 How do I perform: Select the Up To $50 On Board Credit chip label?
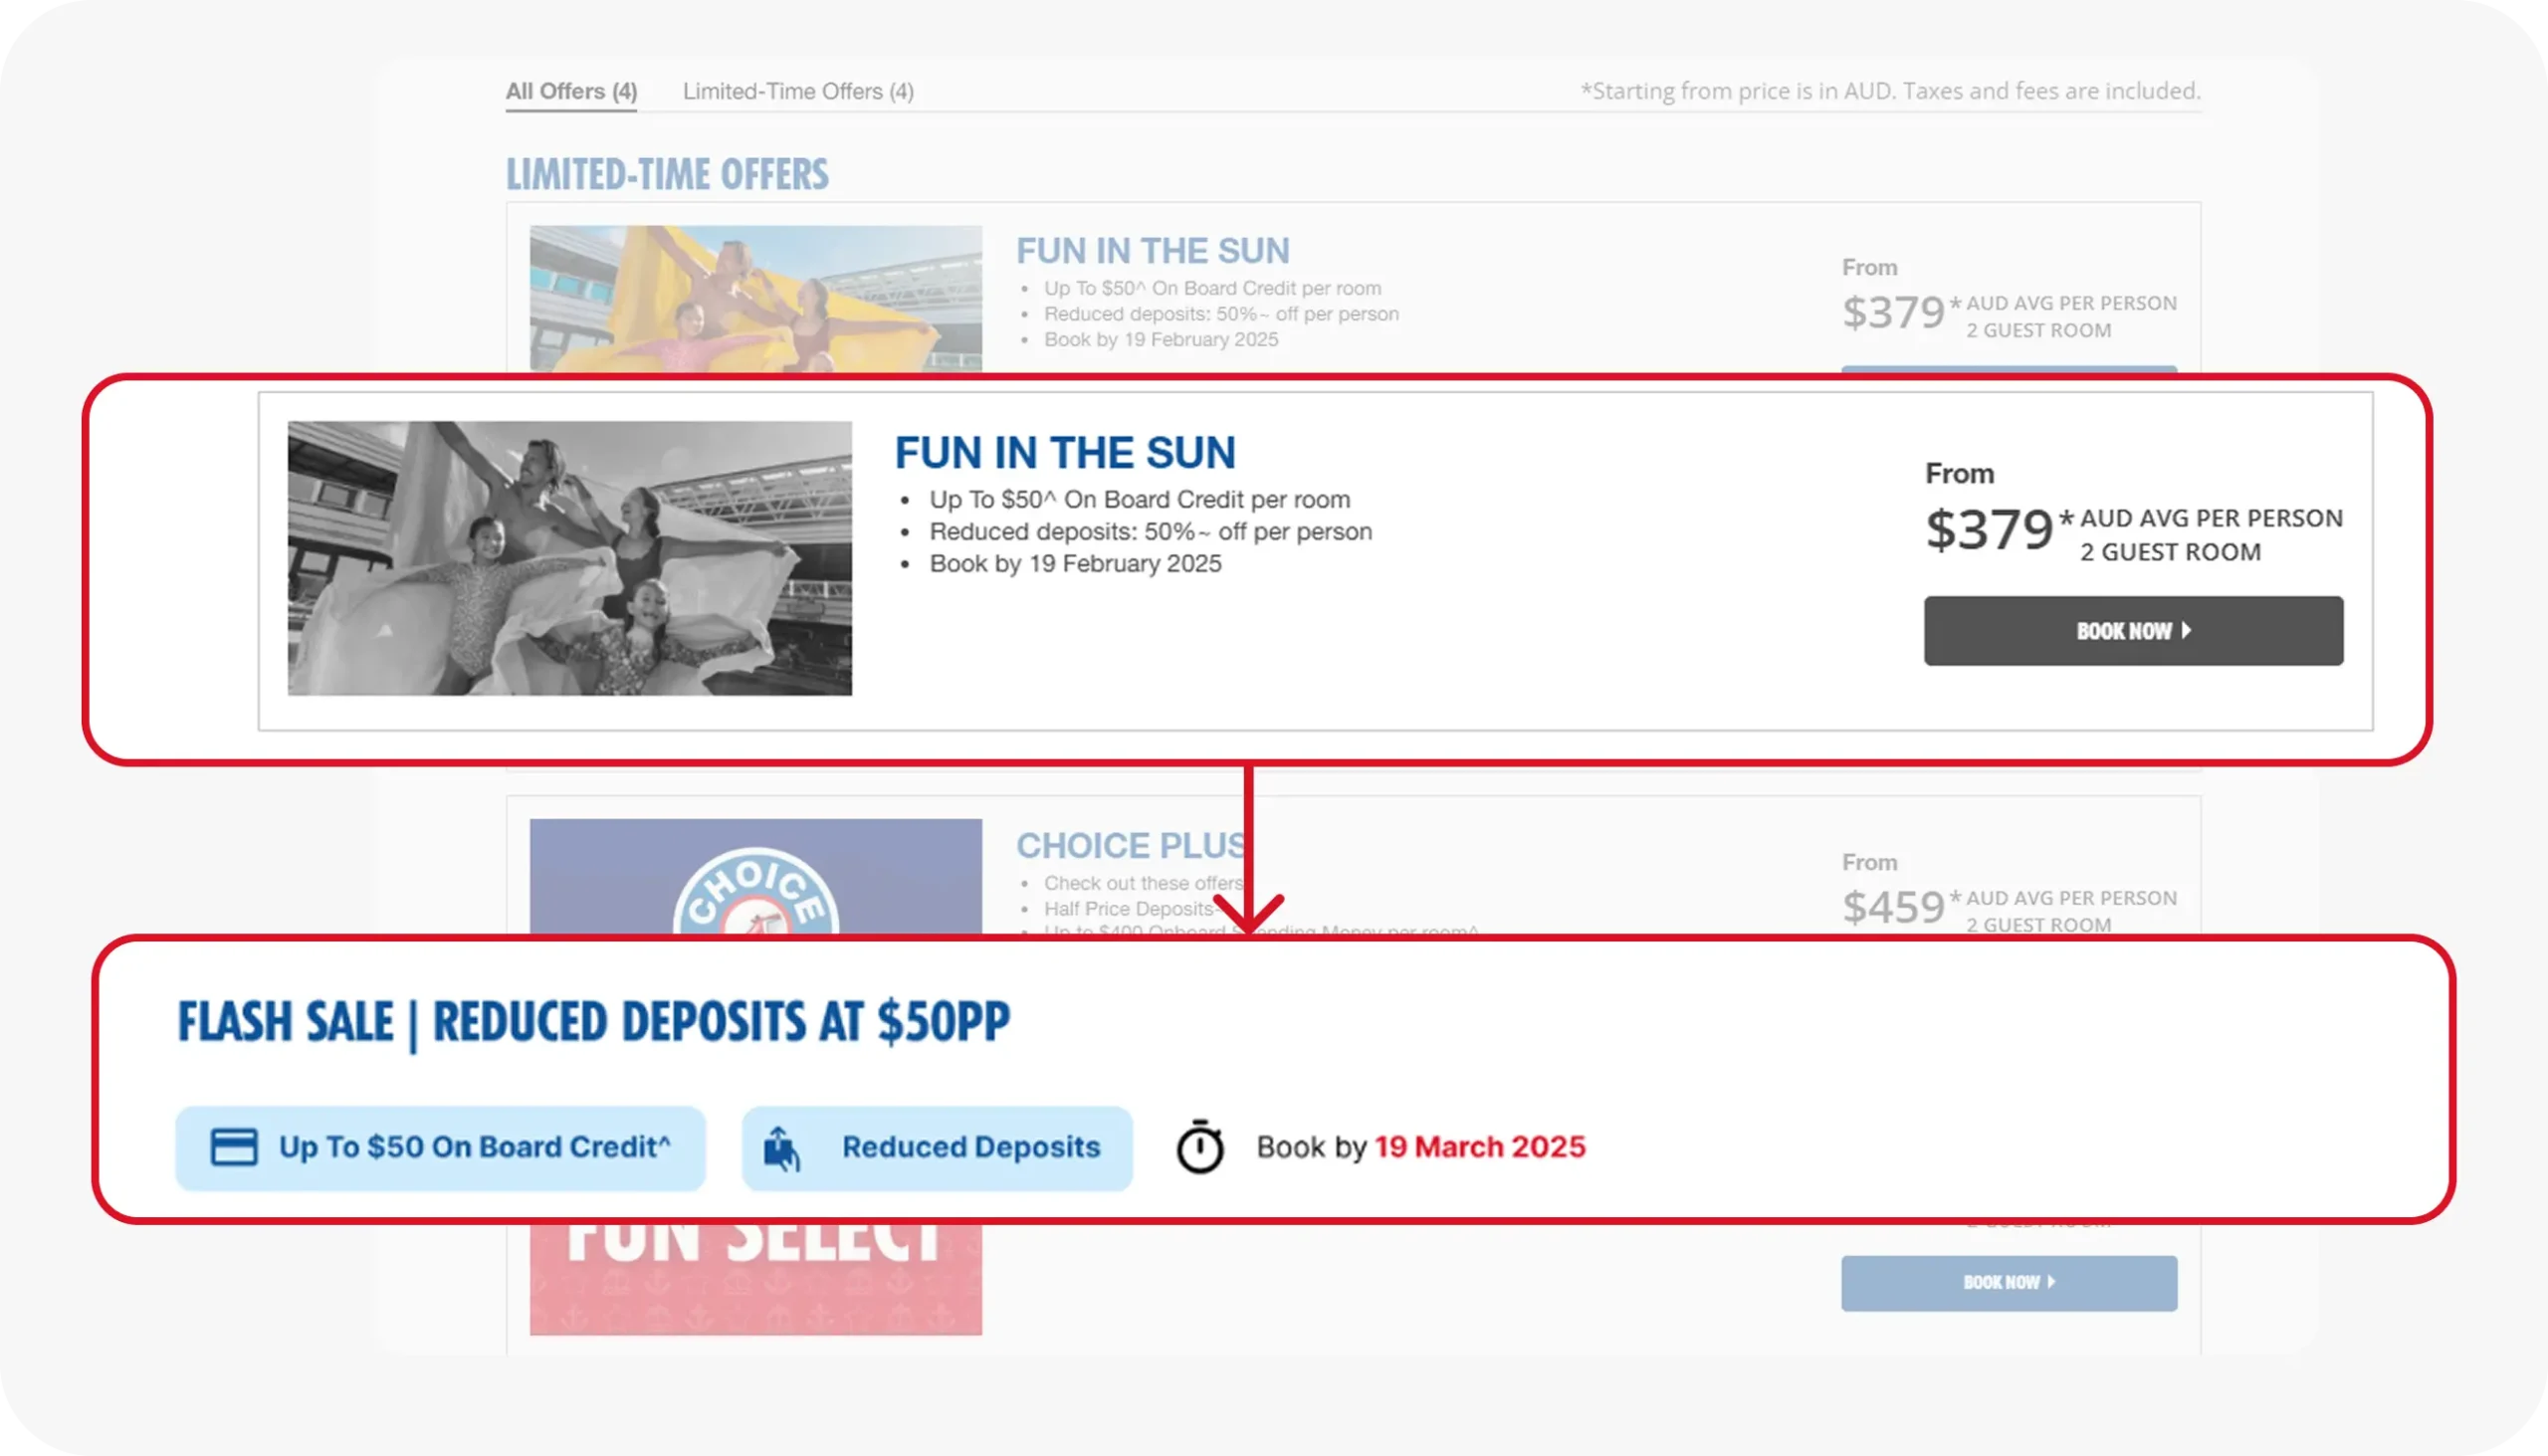click(x=475, y=1147)
